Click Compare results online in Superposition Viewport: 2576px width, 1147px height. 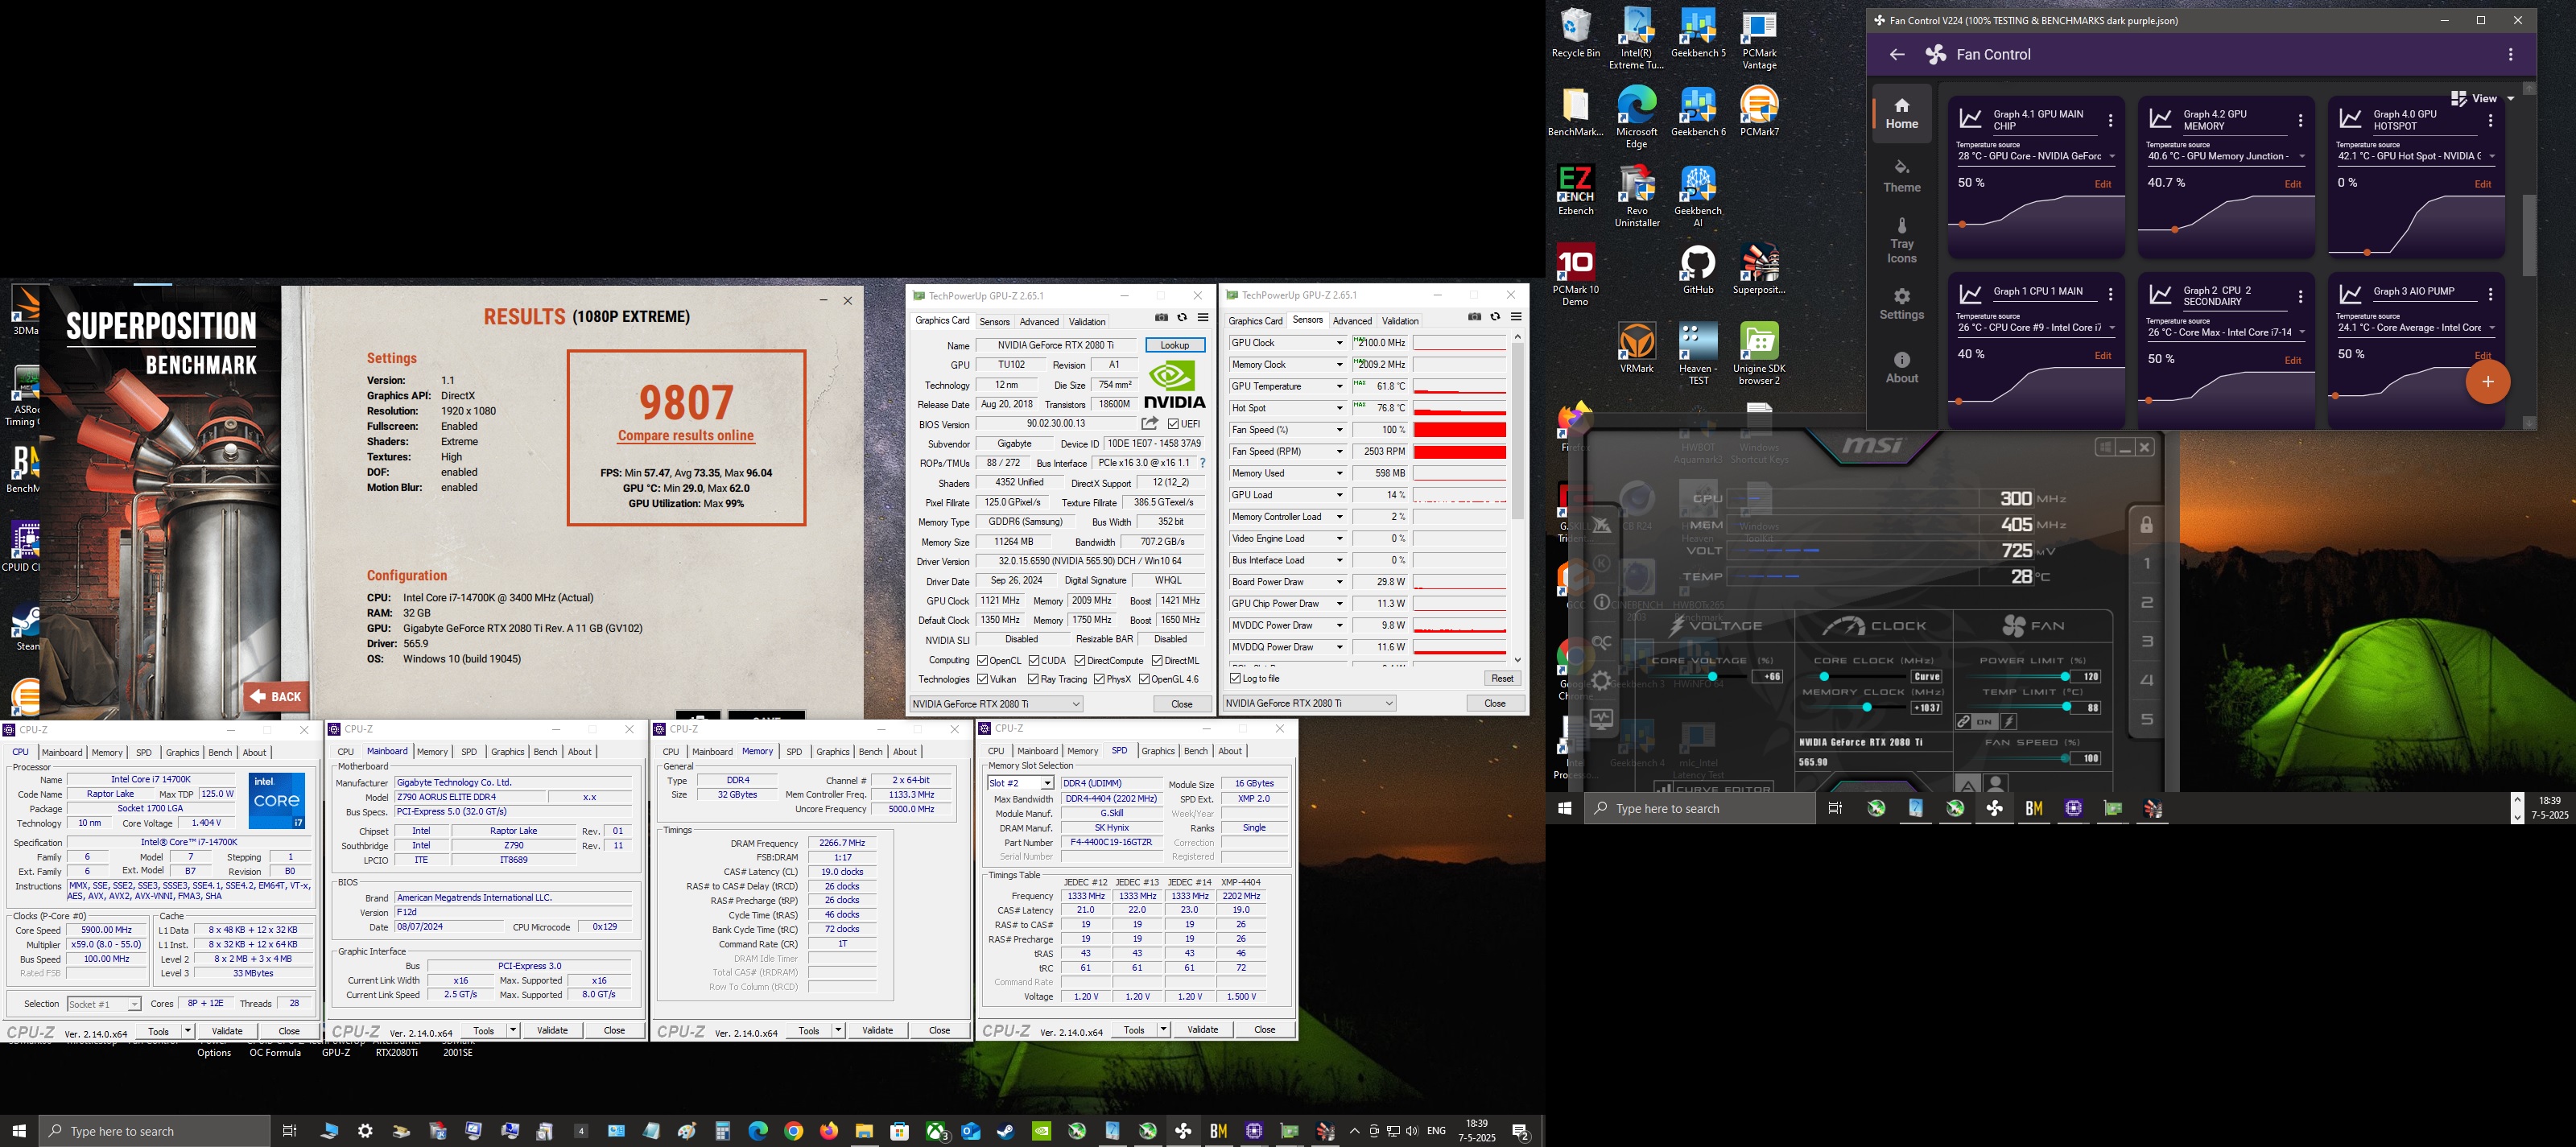(686, 436)
